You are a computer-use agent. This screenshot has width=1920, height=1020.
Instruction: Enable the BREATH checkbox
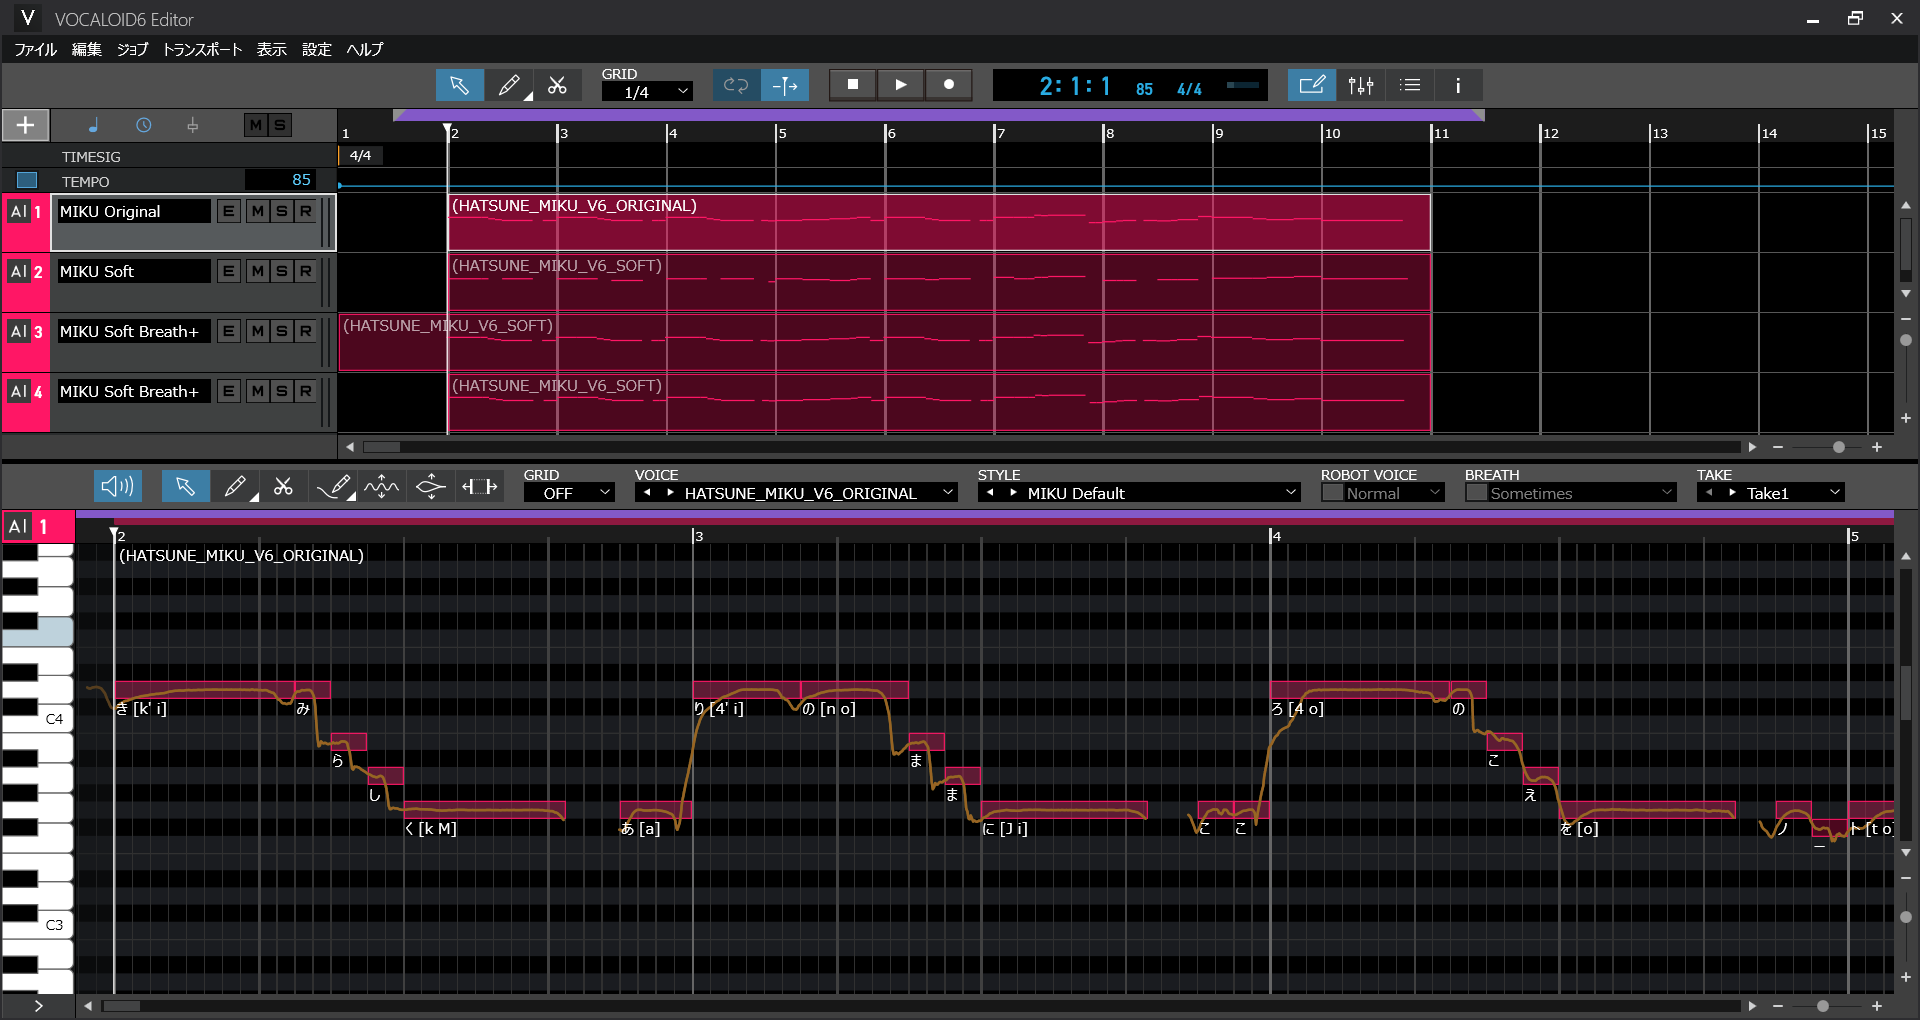(1476, 493)
